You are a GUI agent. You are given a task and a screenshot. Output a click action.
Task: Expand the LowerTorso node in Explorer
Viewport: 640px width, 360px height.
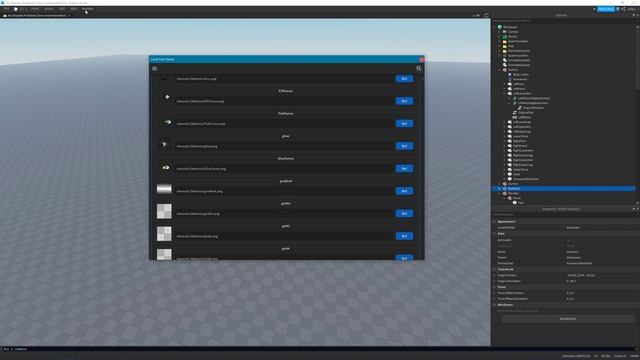coord(504,136)
